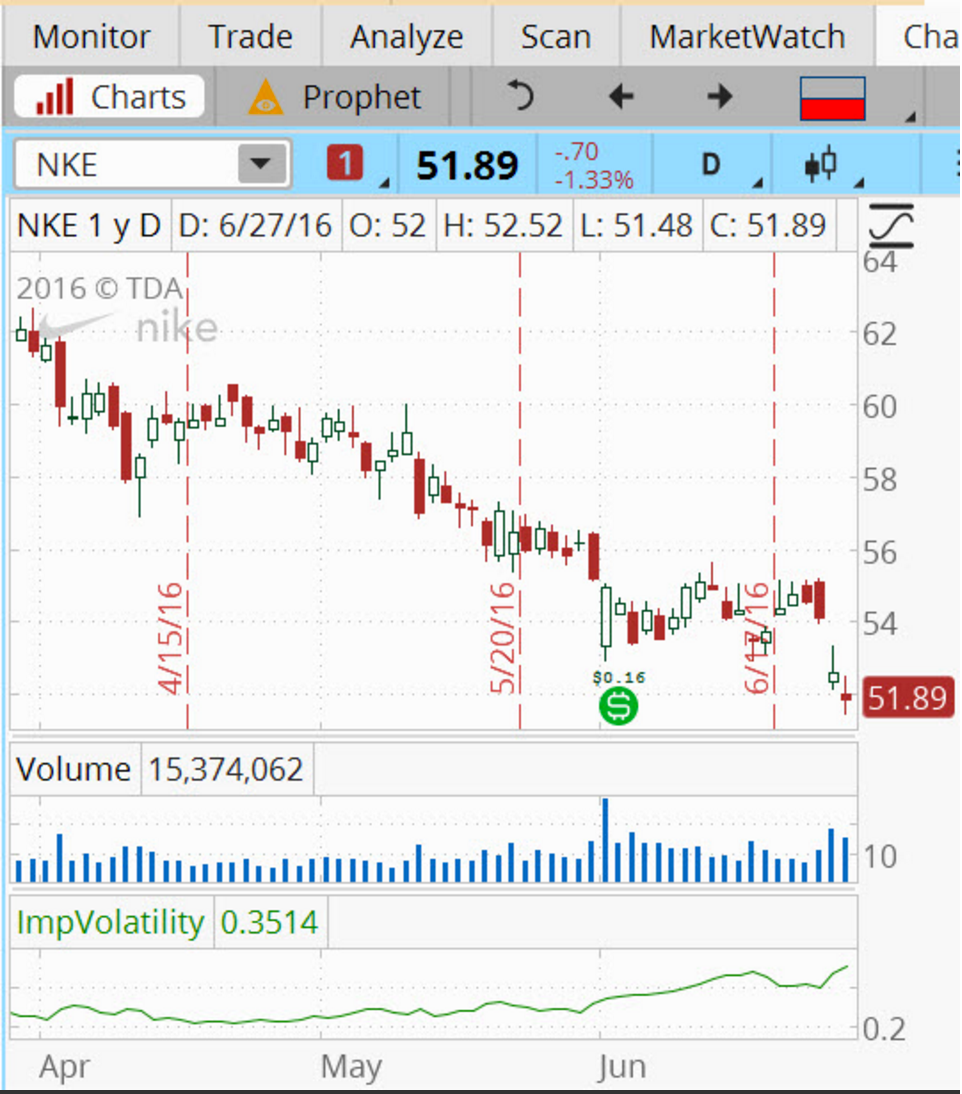Open the Monitor tab

pos(91,37)
